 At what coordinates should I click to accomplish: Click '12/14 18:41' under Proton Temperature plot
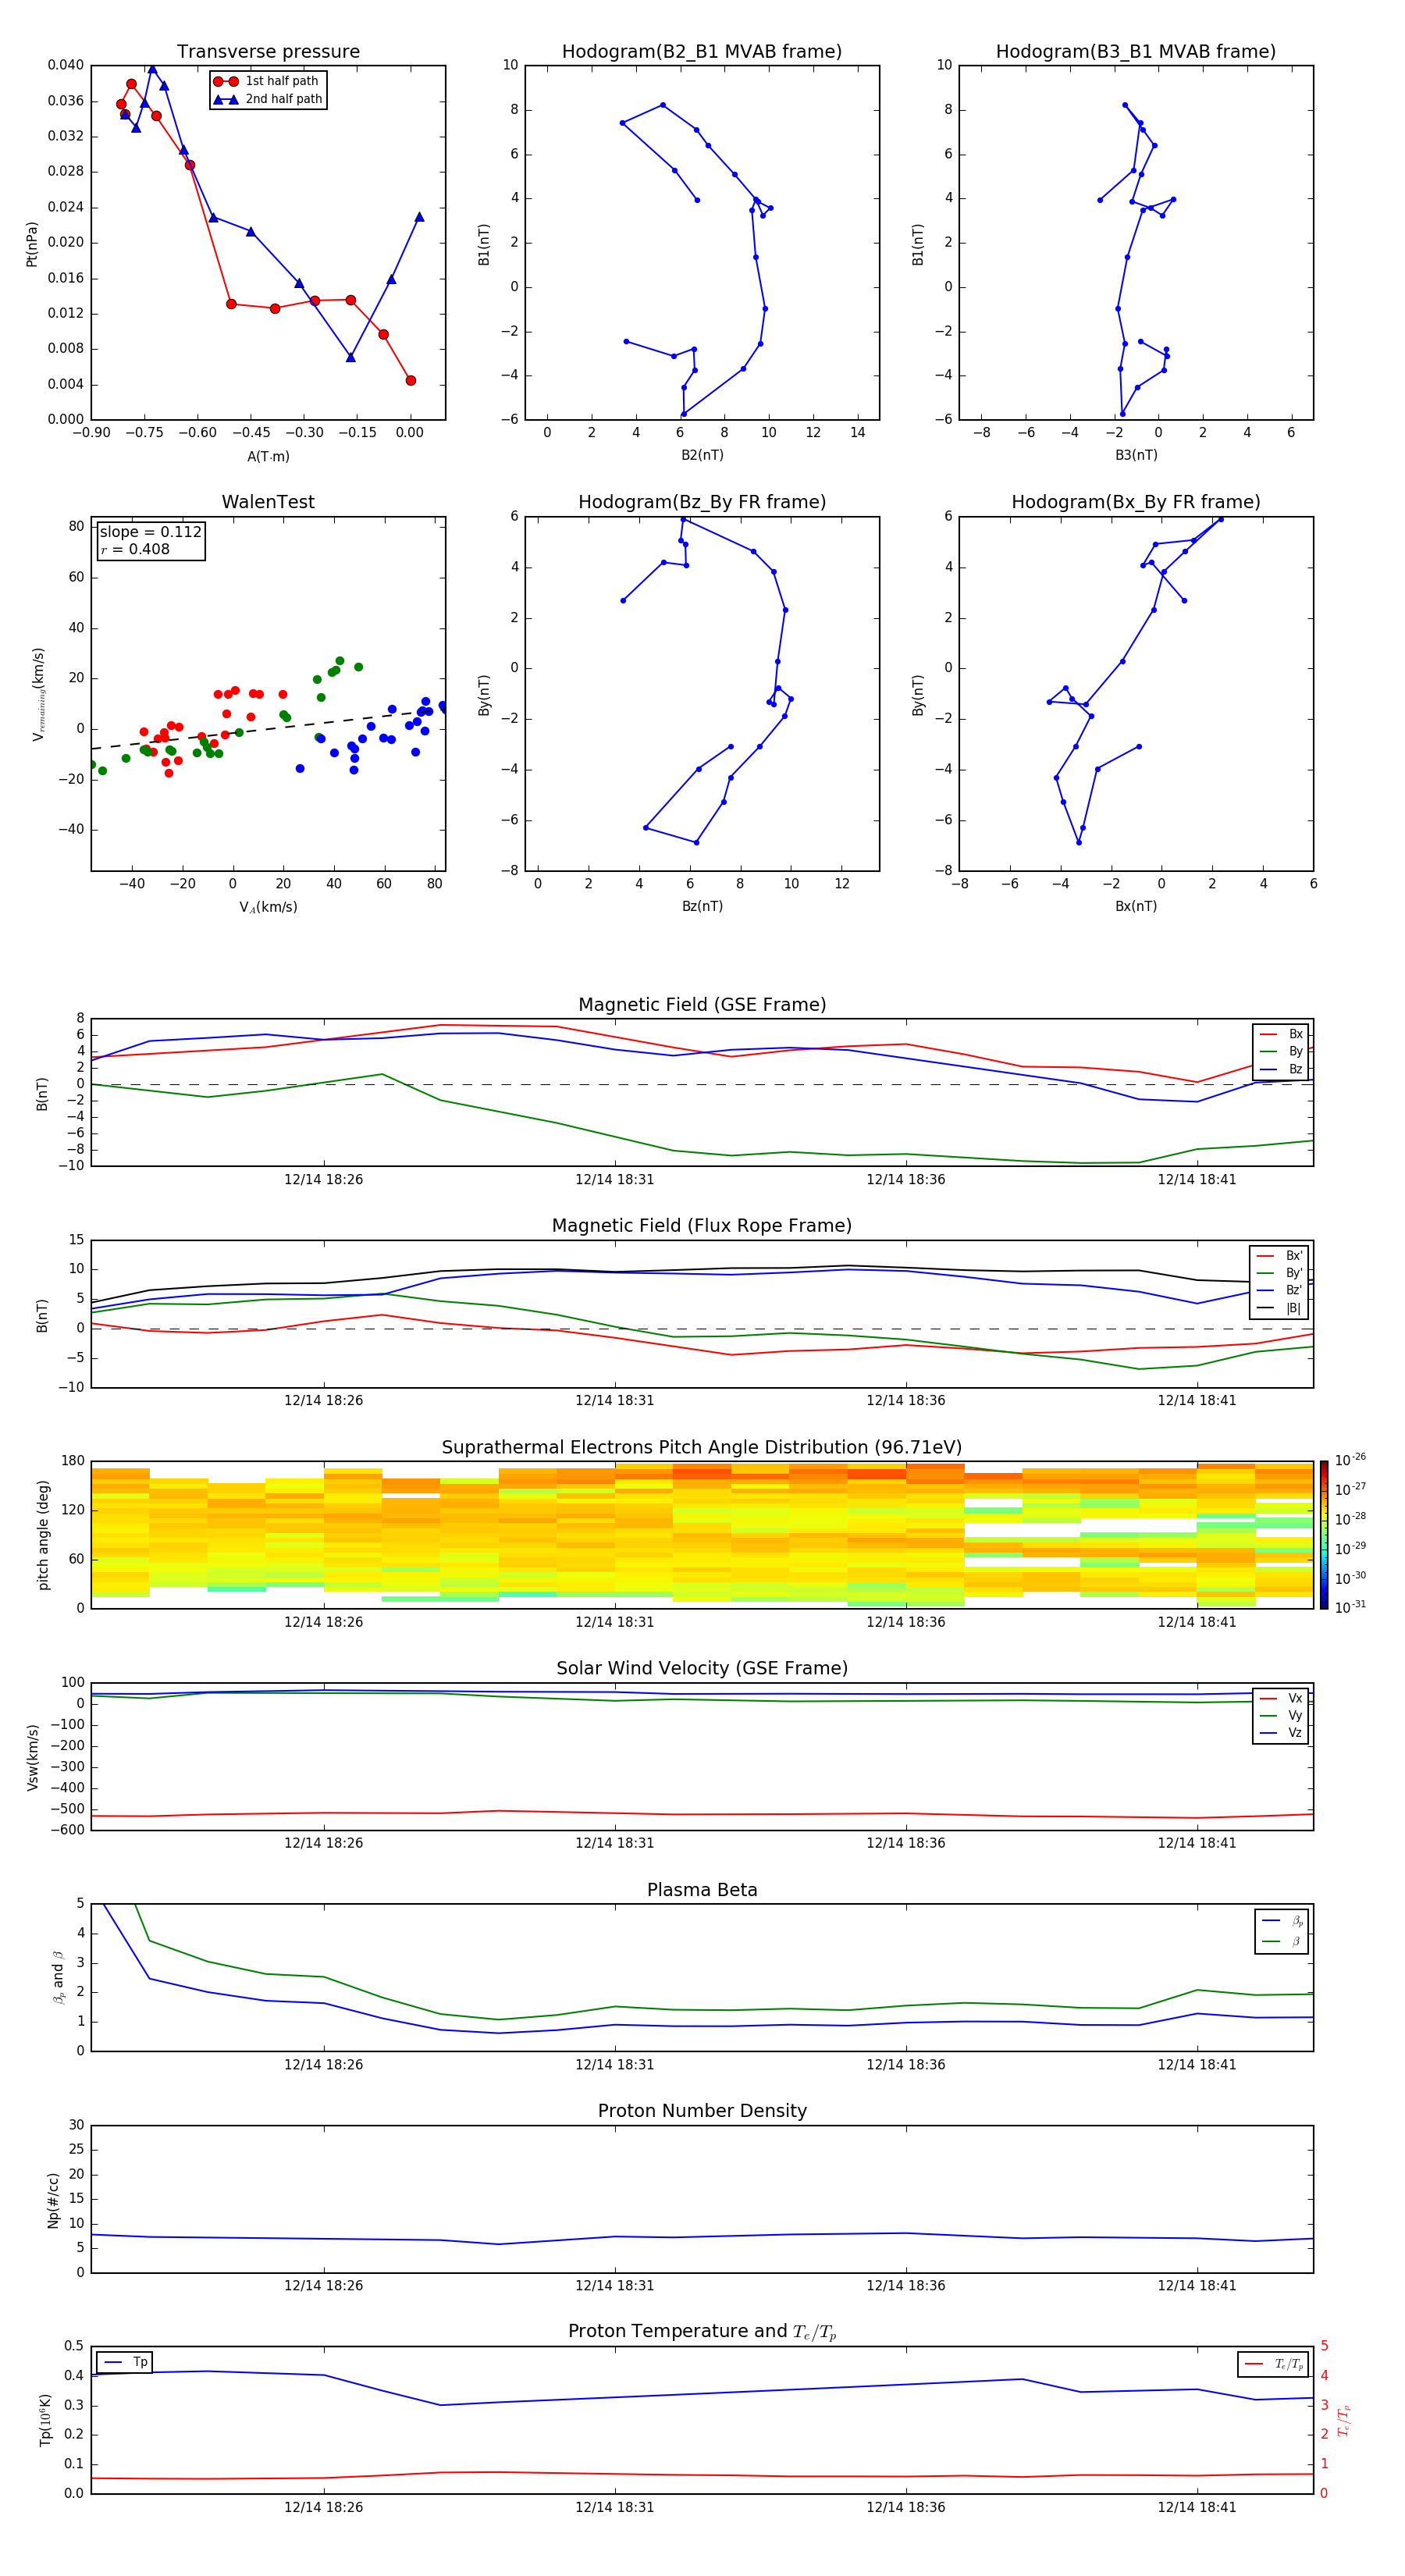(1197, 2507)
